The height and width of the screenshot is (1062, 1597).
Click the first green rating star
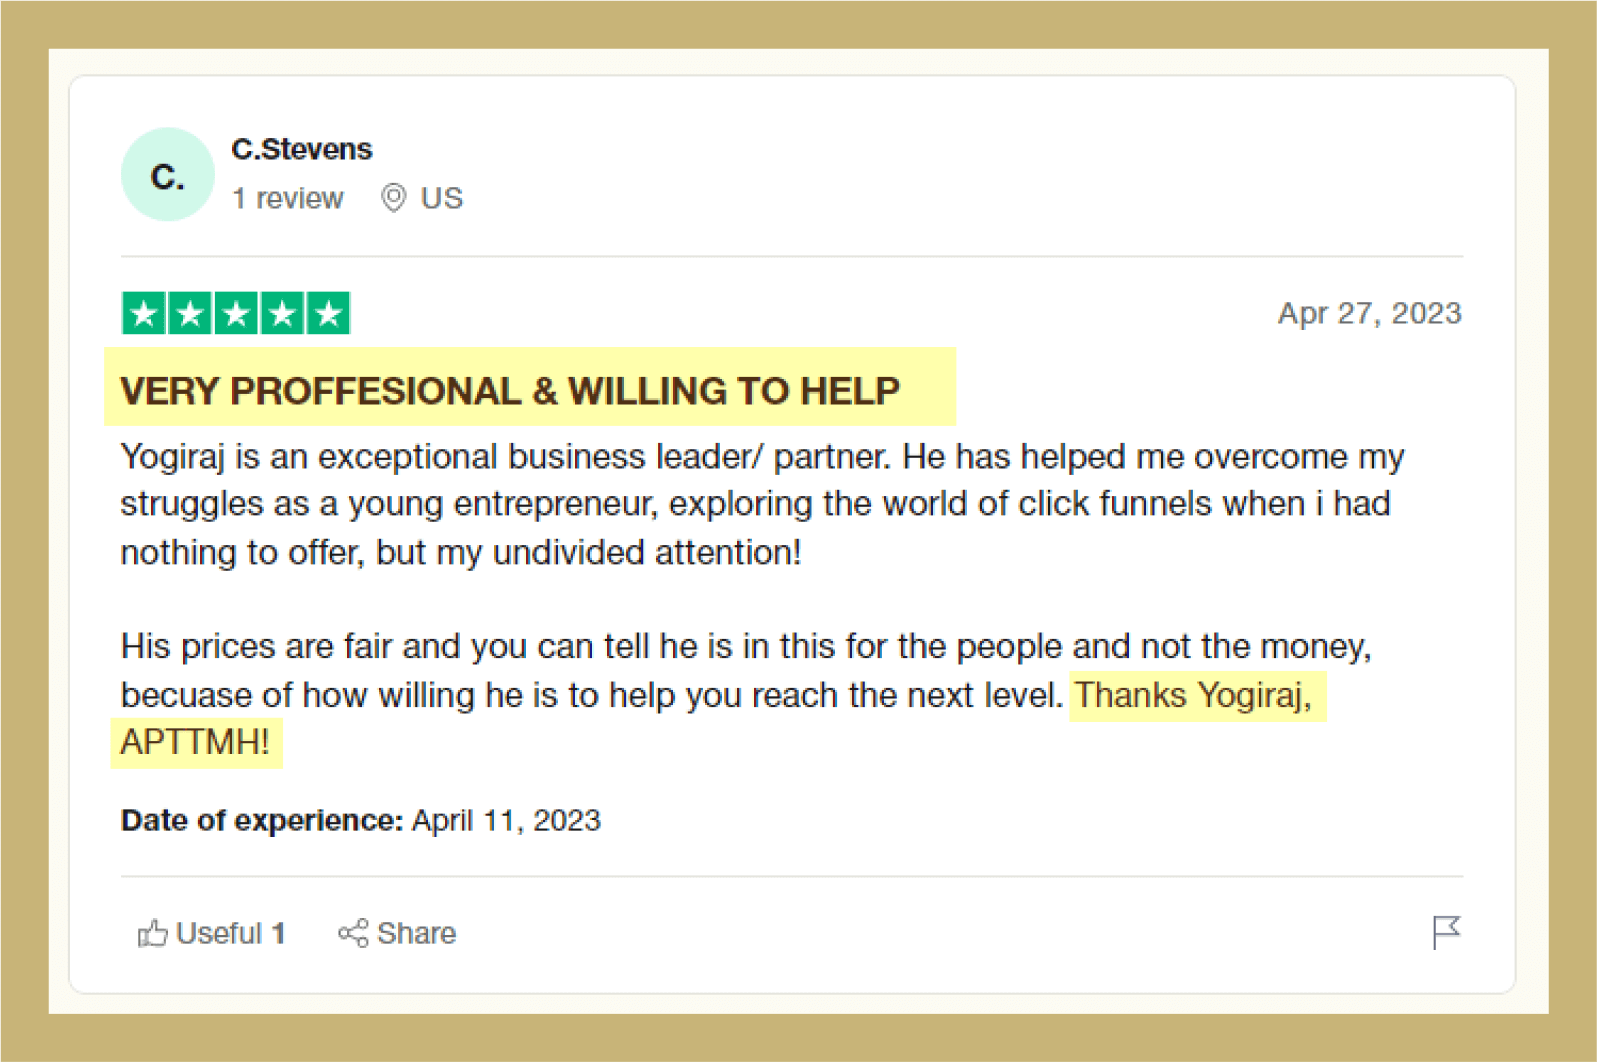point(144,314)
